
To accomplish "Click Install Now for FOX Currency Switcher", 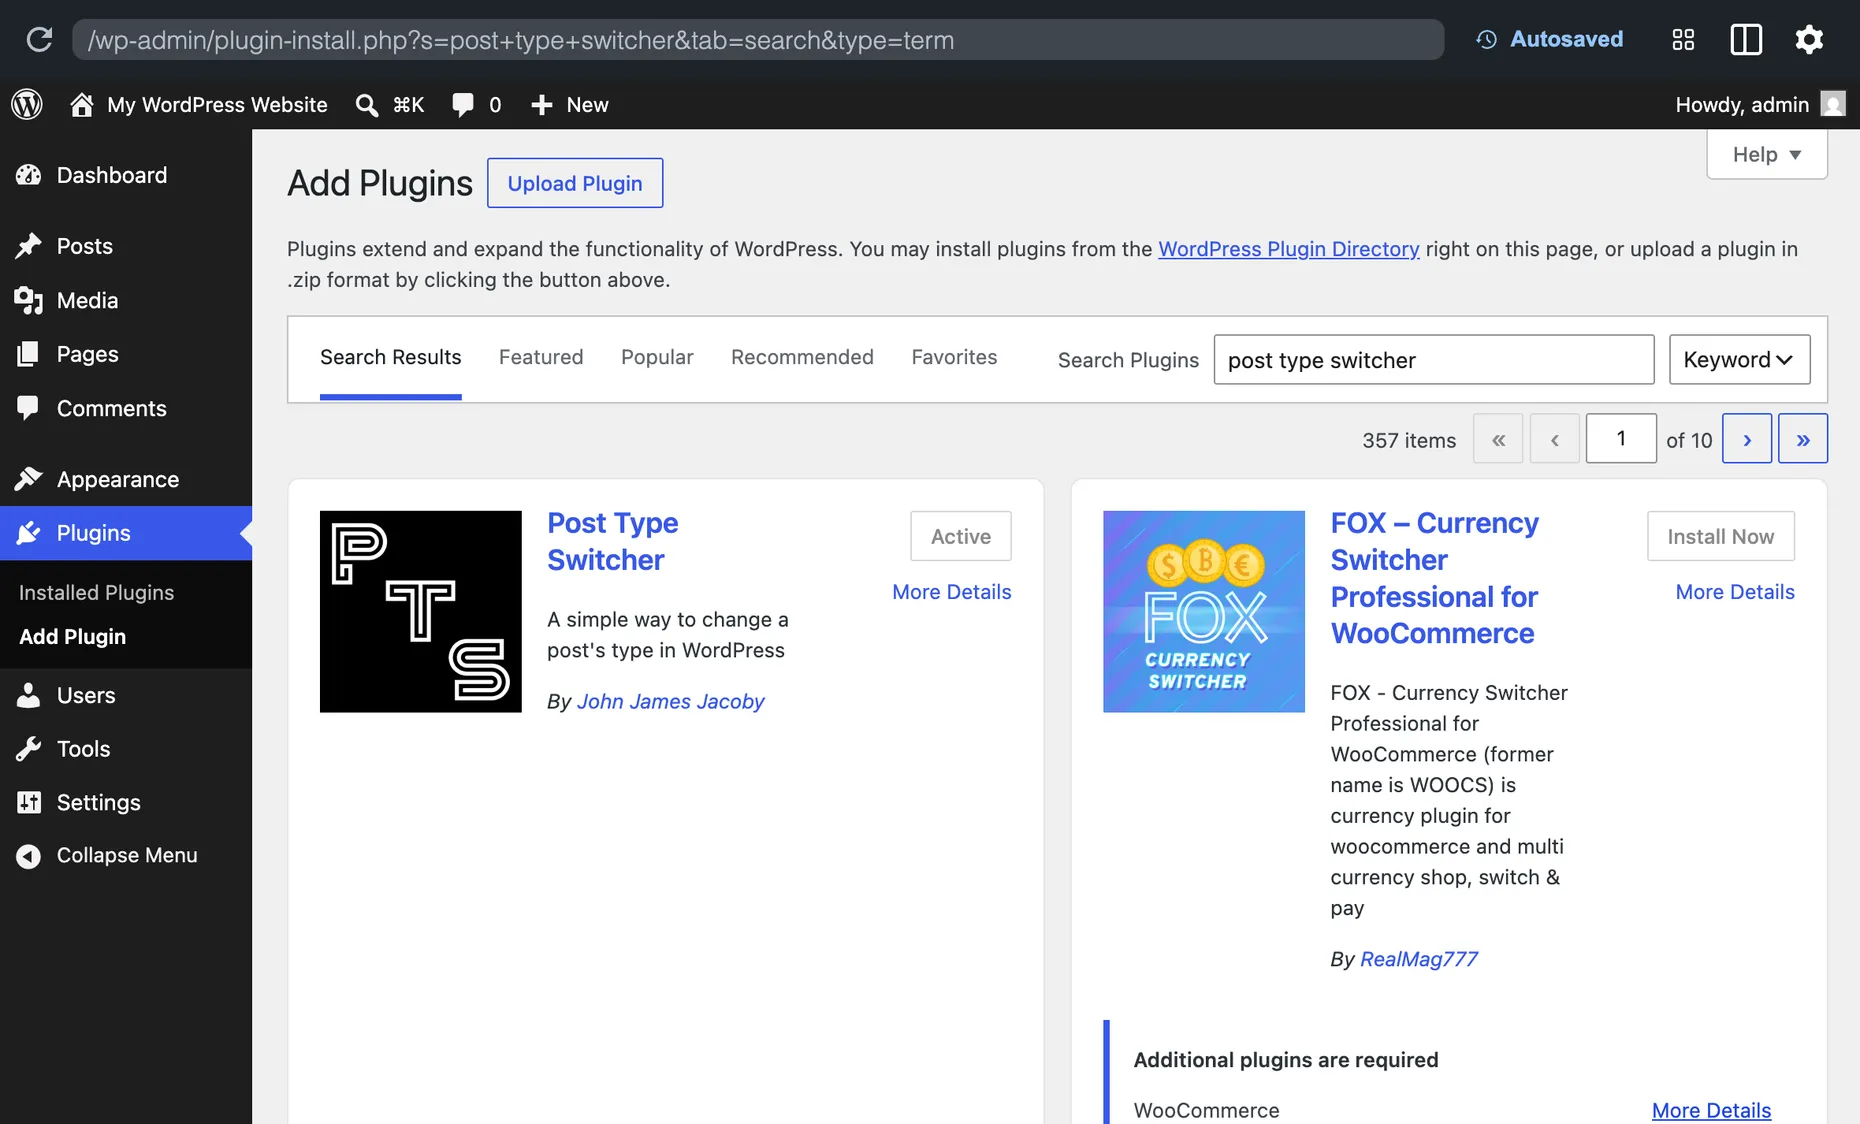I will point(1720,536).
